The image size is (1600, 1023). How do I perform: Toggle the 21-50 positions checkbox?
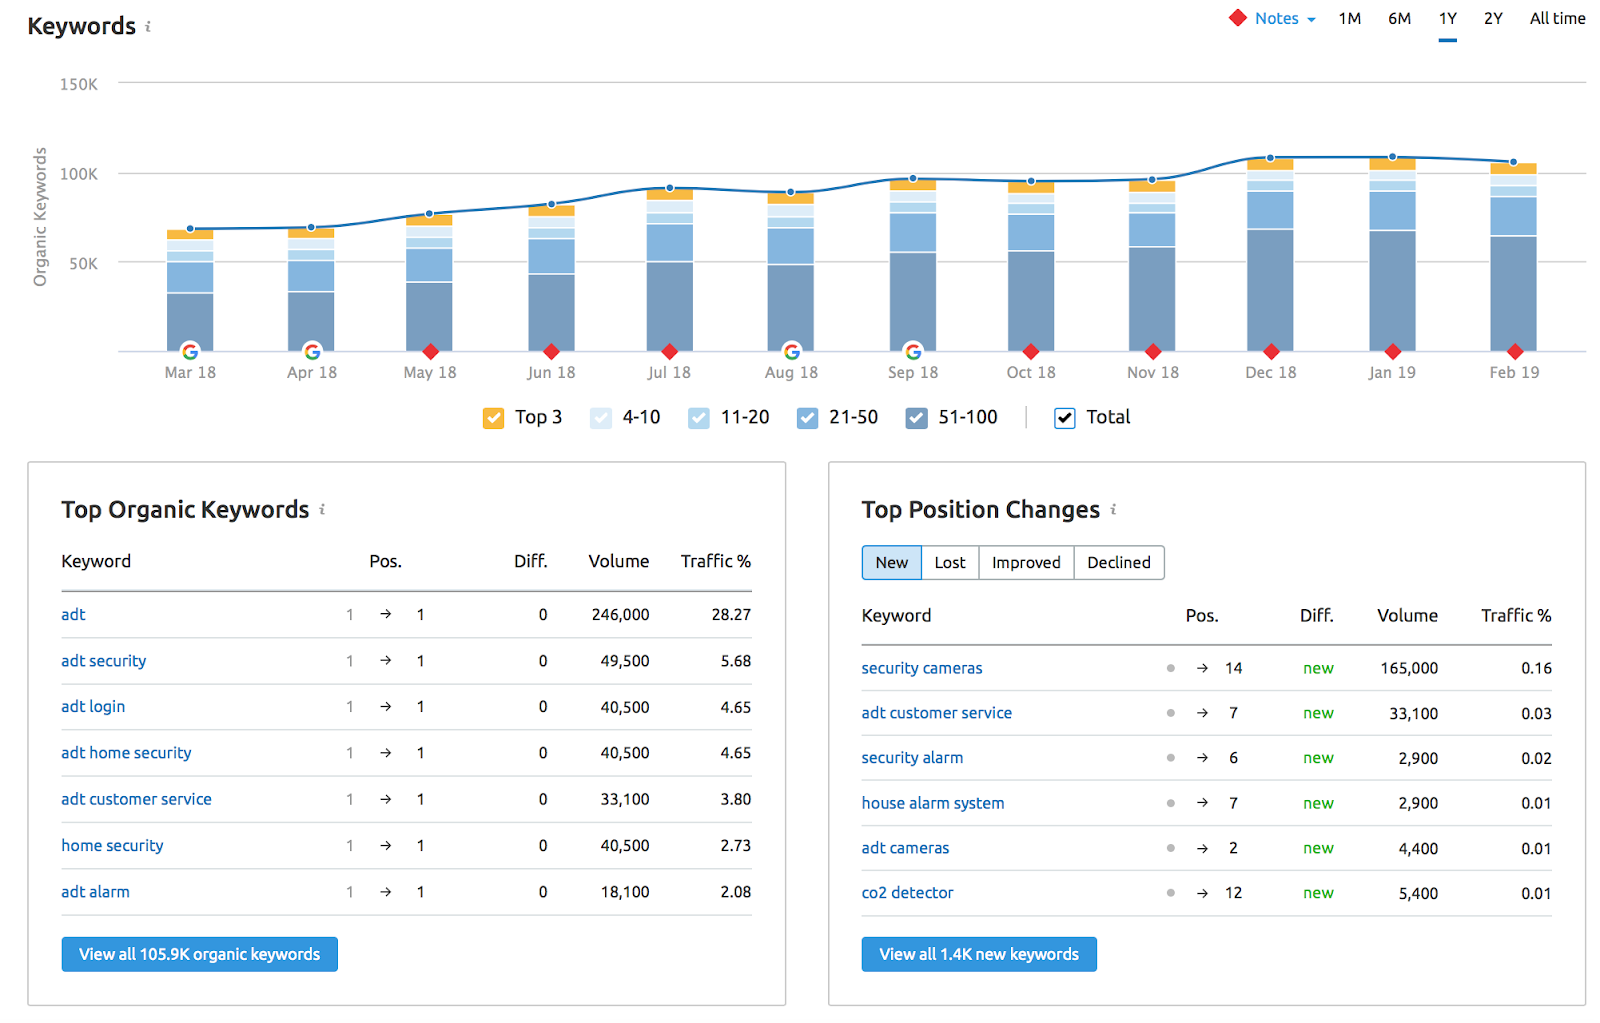point(807,418)
